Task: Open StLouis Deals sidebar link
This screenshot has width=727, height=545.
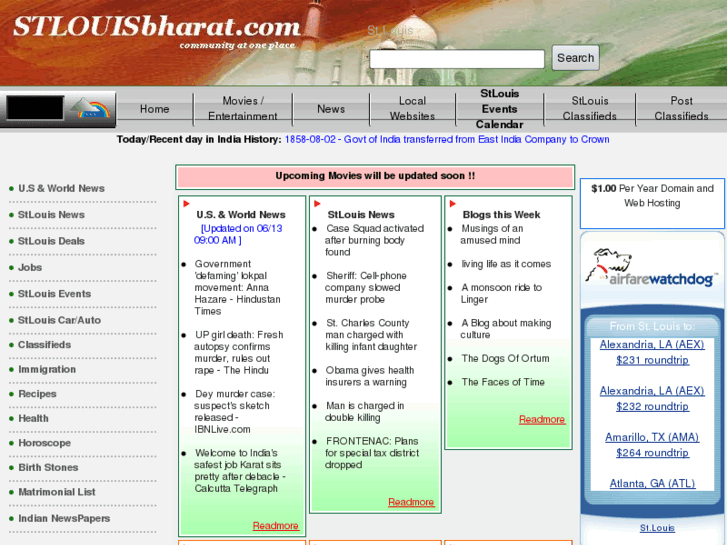Action: [x=51, y=241]
